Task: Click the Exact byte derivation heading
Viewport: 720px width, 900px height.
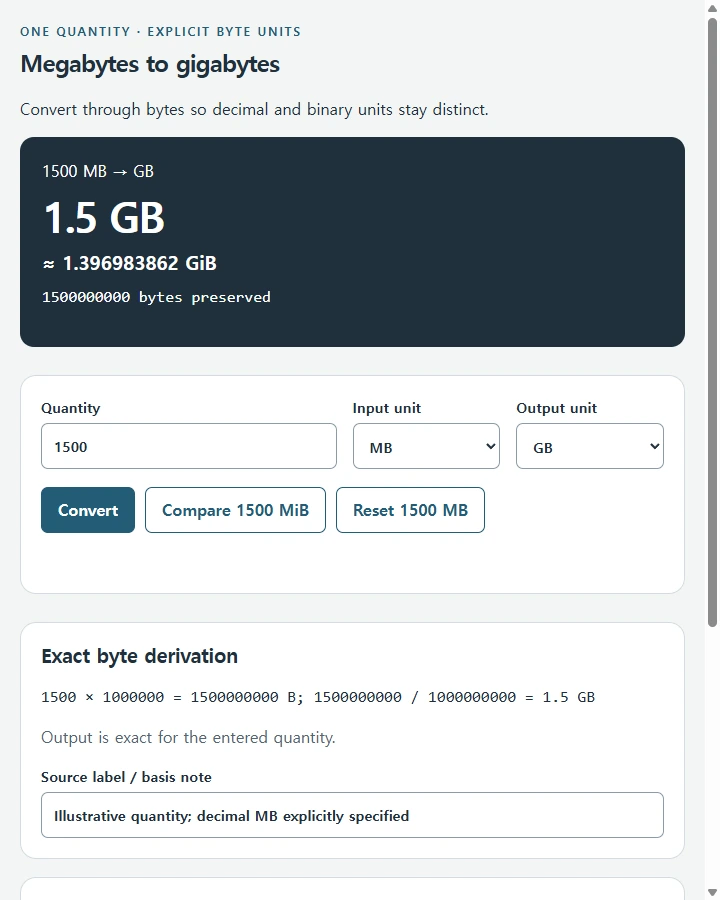Action: point(140,656)
